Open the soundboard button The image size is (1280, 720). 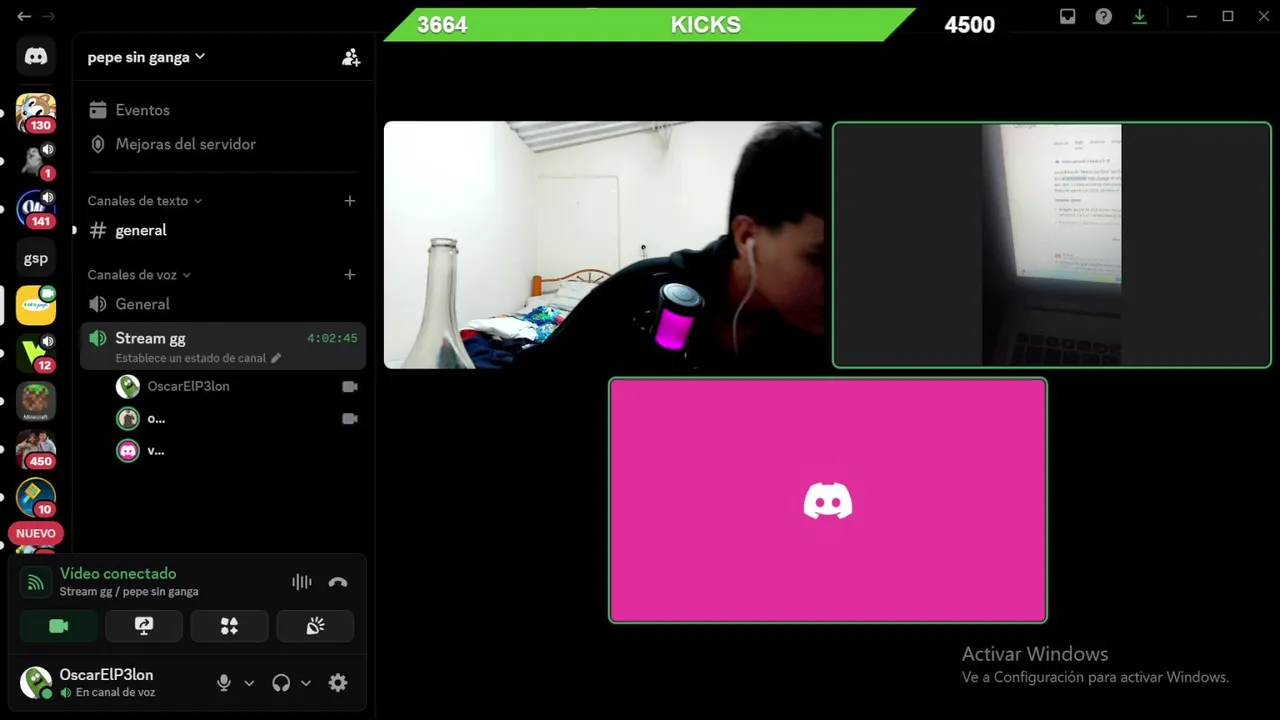click(x=315, y=626)
